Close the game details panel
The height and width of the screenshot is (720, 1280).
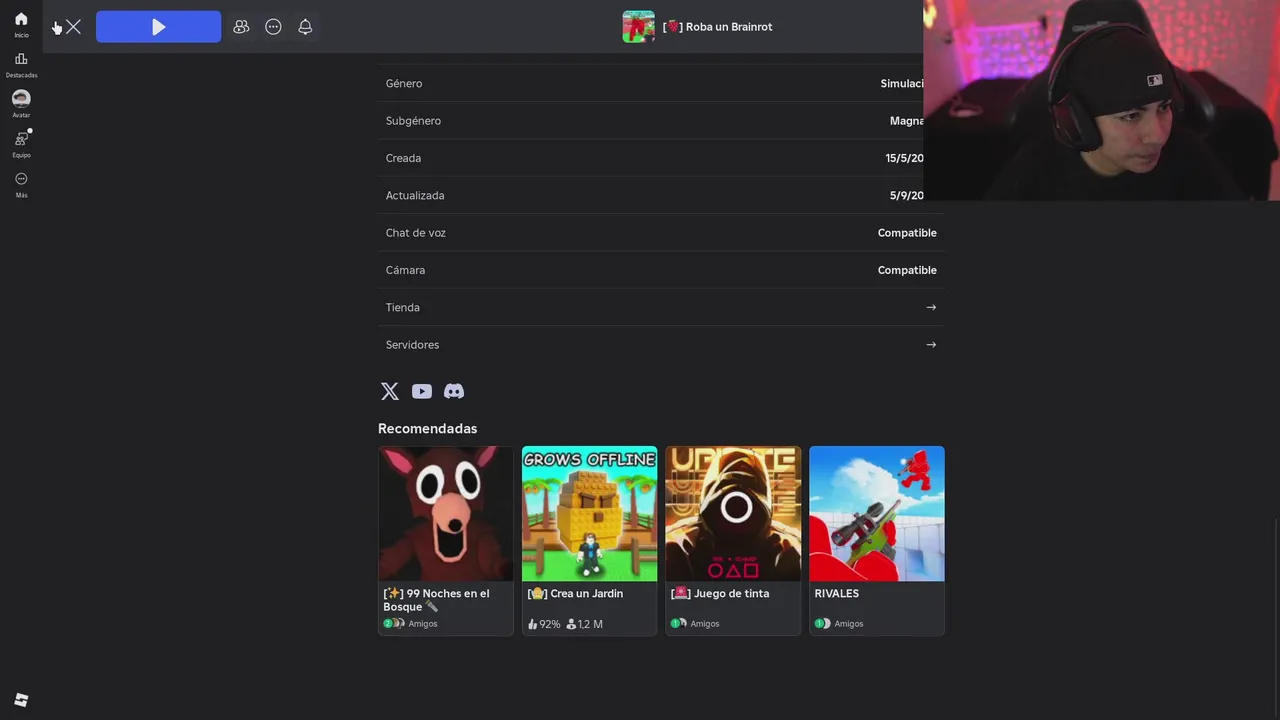73,27
